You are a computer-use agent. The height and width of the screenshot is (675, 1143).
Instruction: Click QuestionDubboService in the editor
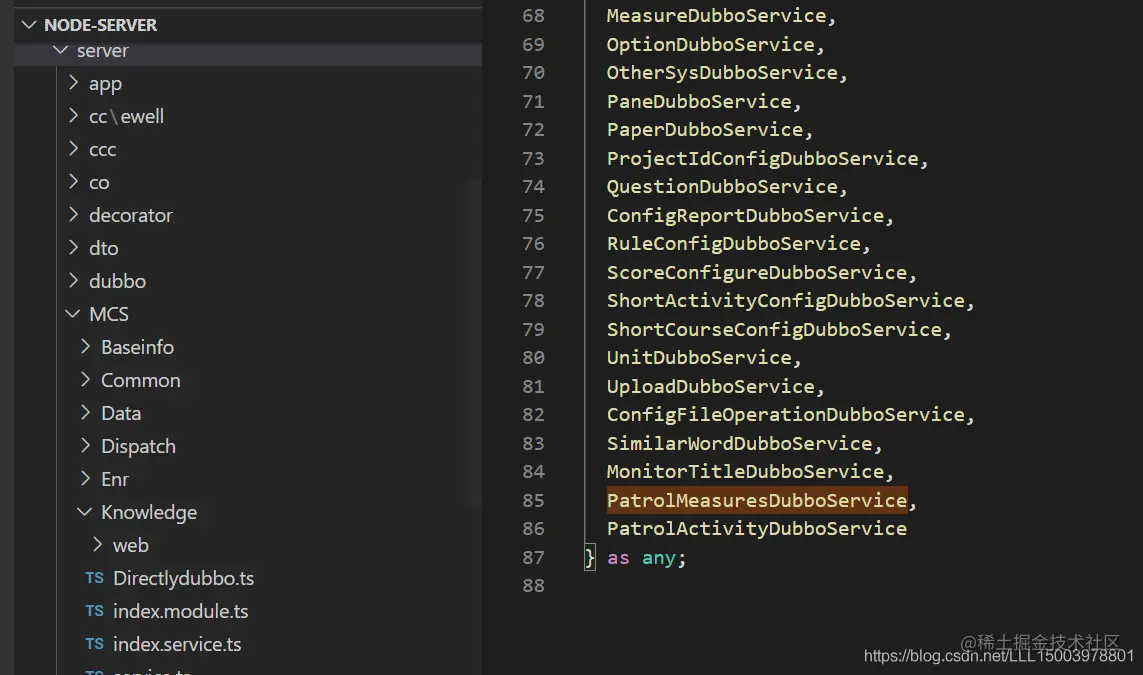722,187
